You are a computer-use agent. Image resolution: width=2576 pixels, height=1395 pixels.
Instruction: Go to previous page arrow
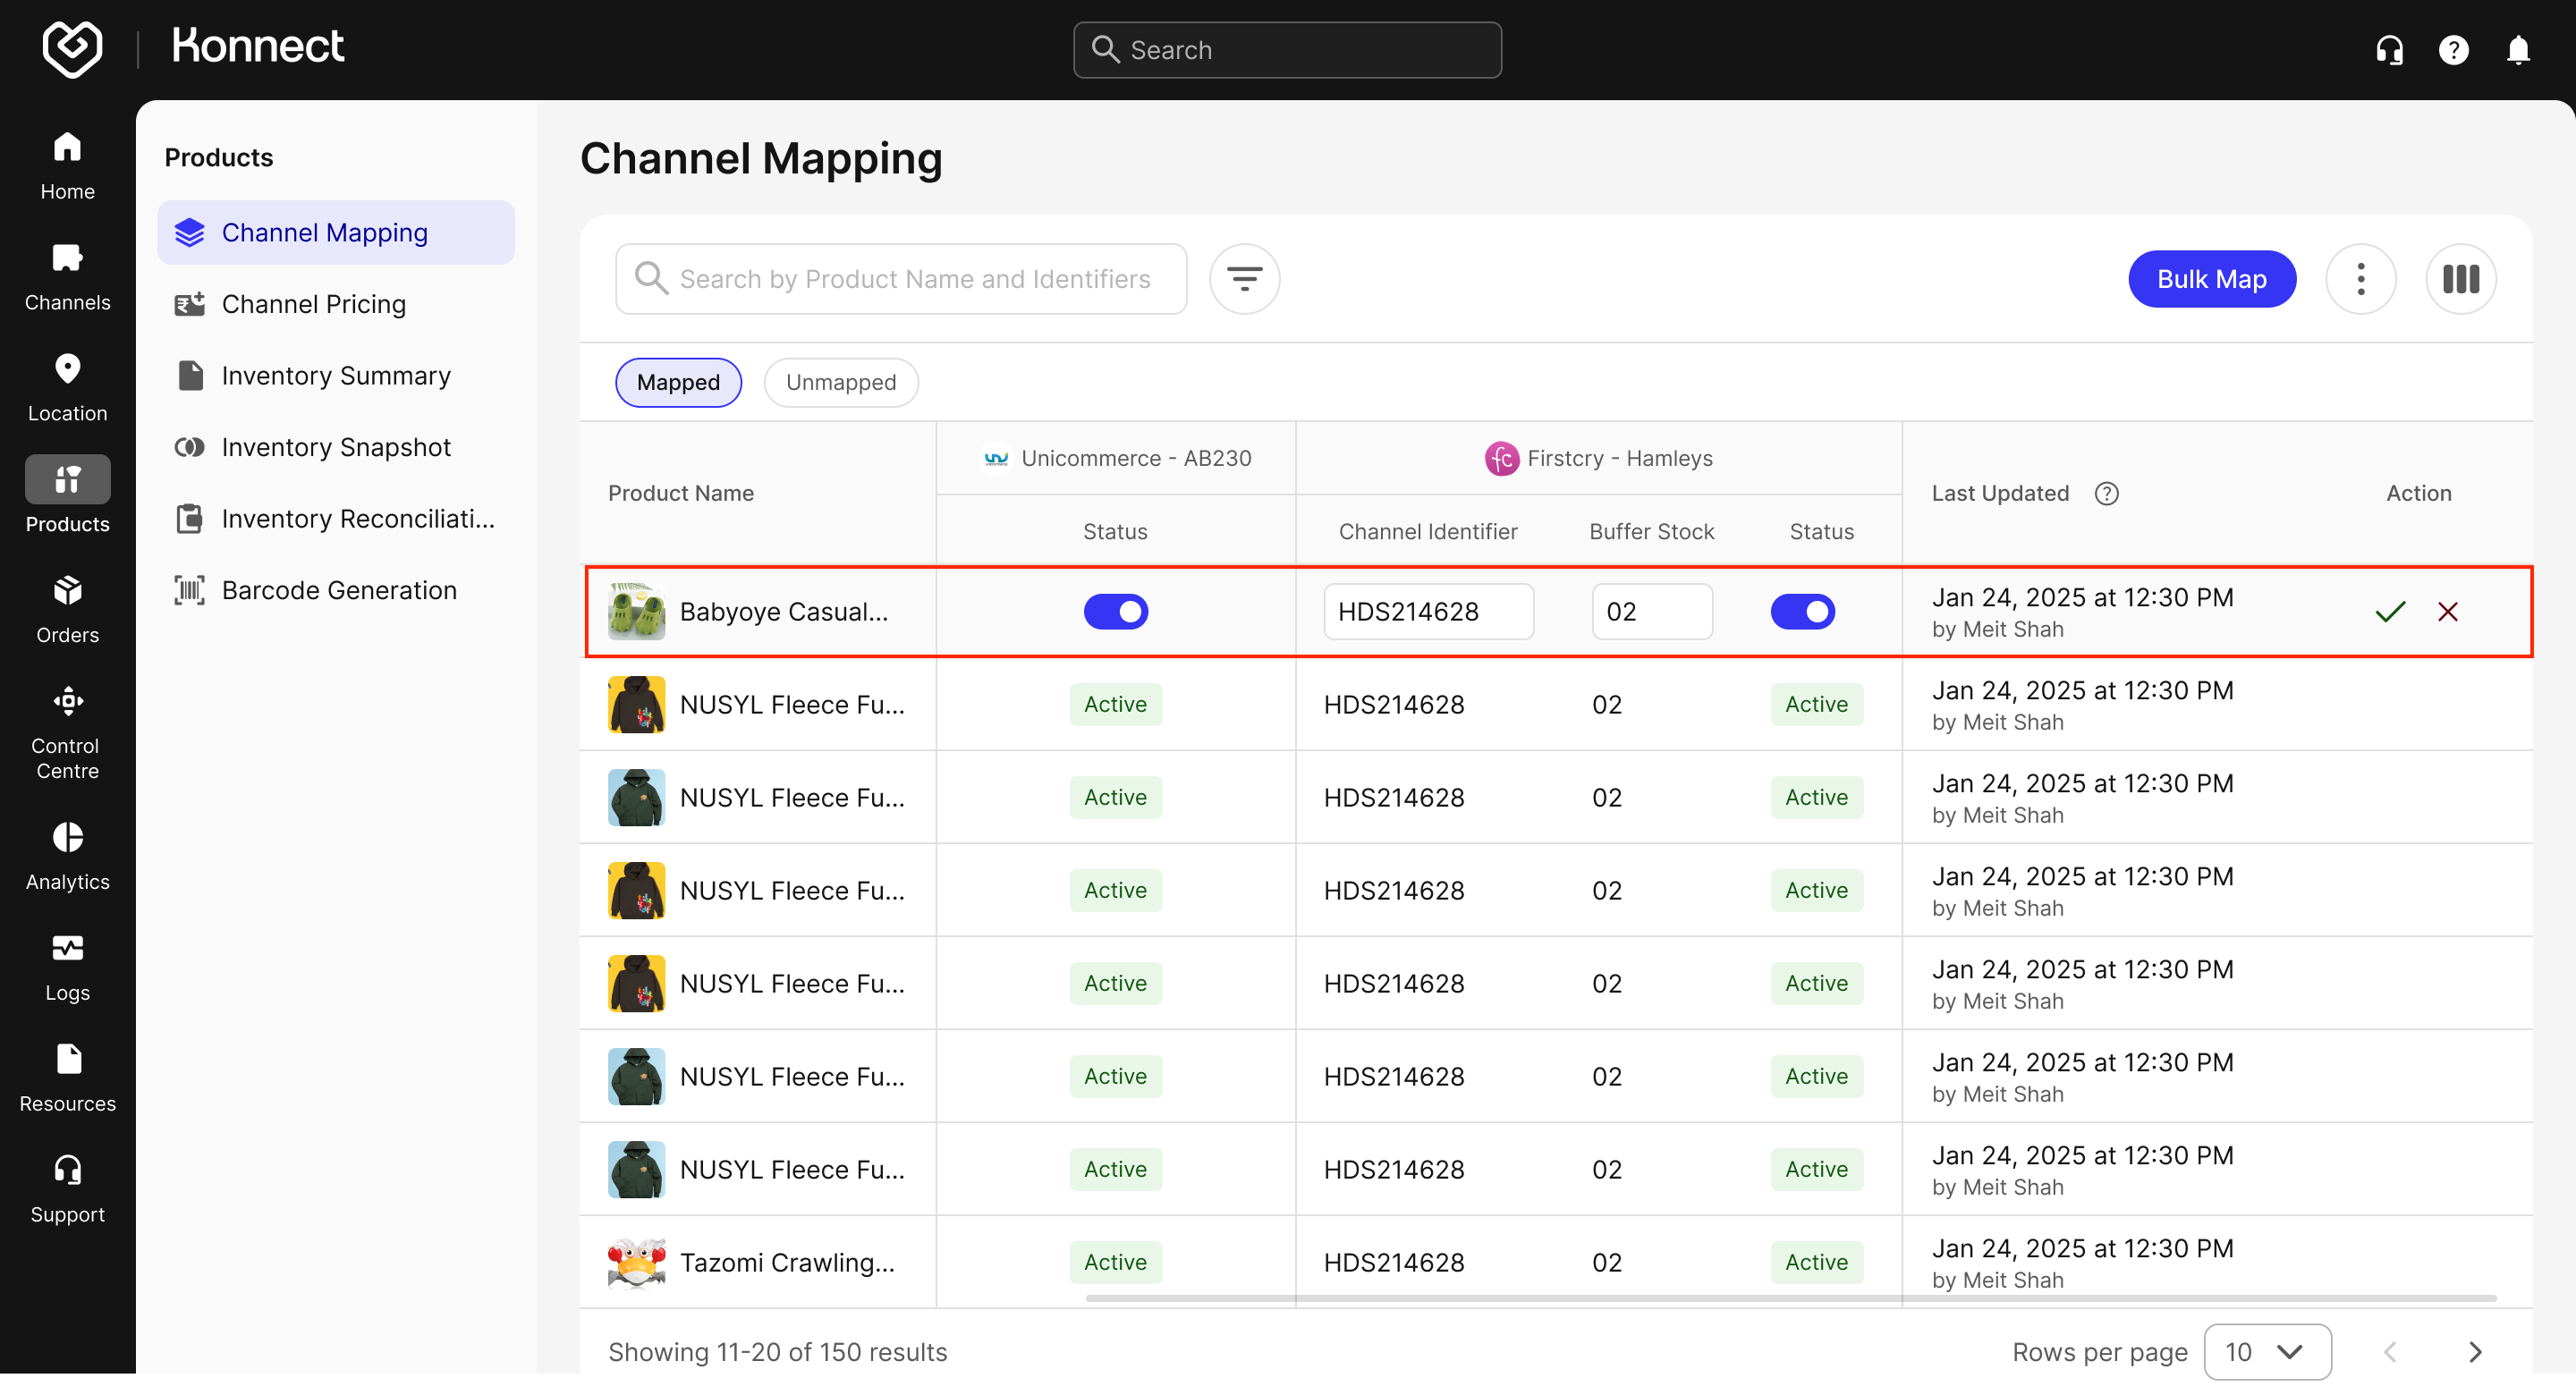(x=2389, y=1352)
